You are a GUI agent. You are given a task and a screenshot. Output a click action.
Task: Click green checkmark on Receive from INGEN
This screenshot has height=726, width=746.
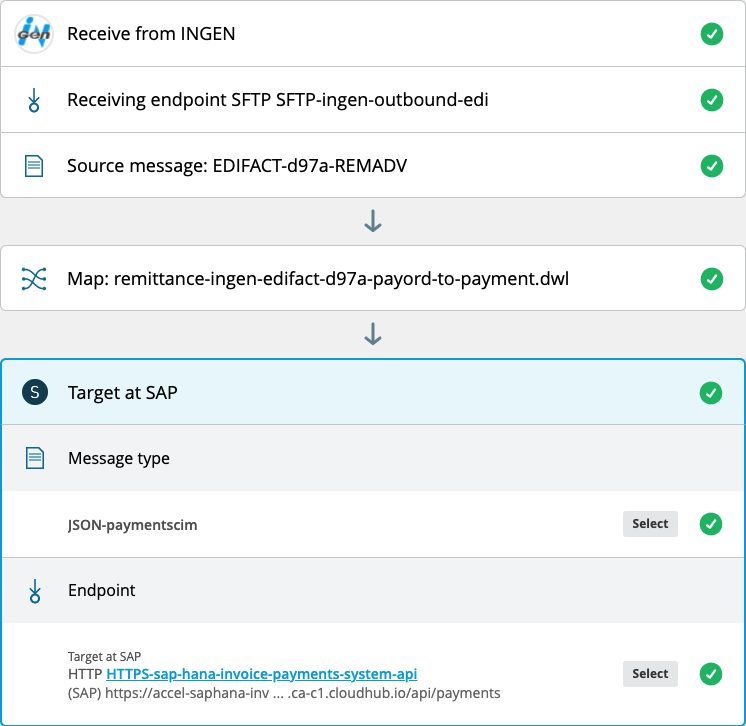coord(712,34)
